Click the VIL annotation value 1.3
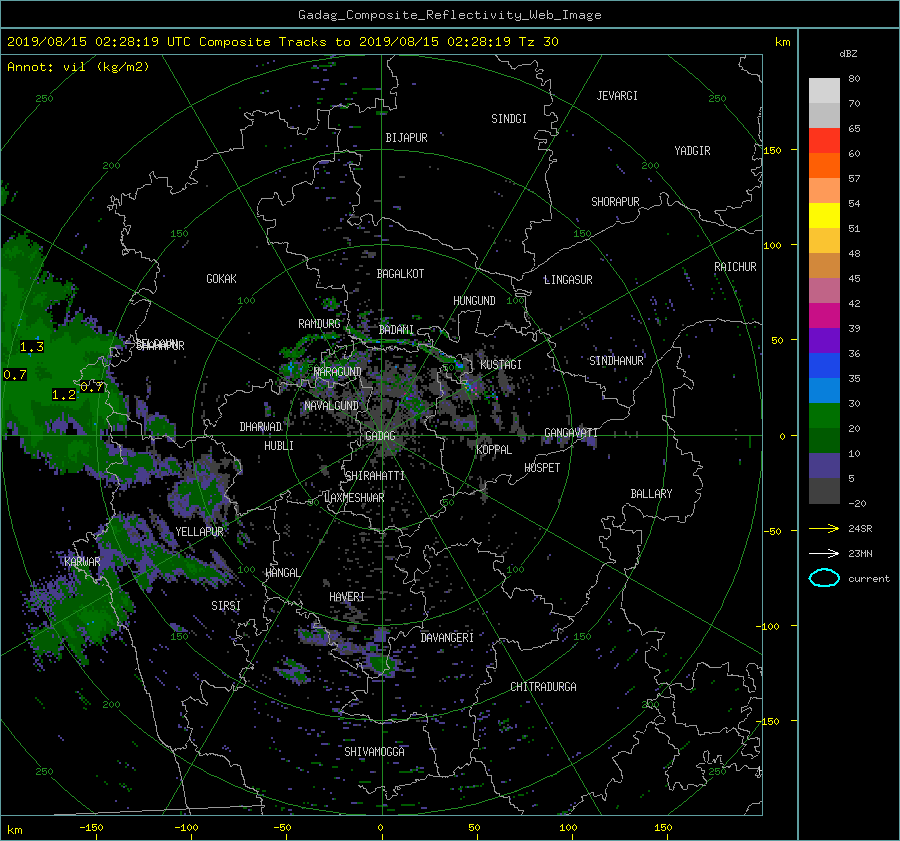This screenshot has width=900, height=841. pyautogui.click(x=32, y=347)
